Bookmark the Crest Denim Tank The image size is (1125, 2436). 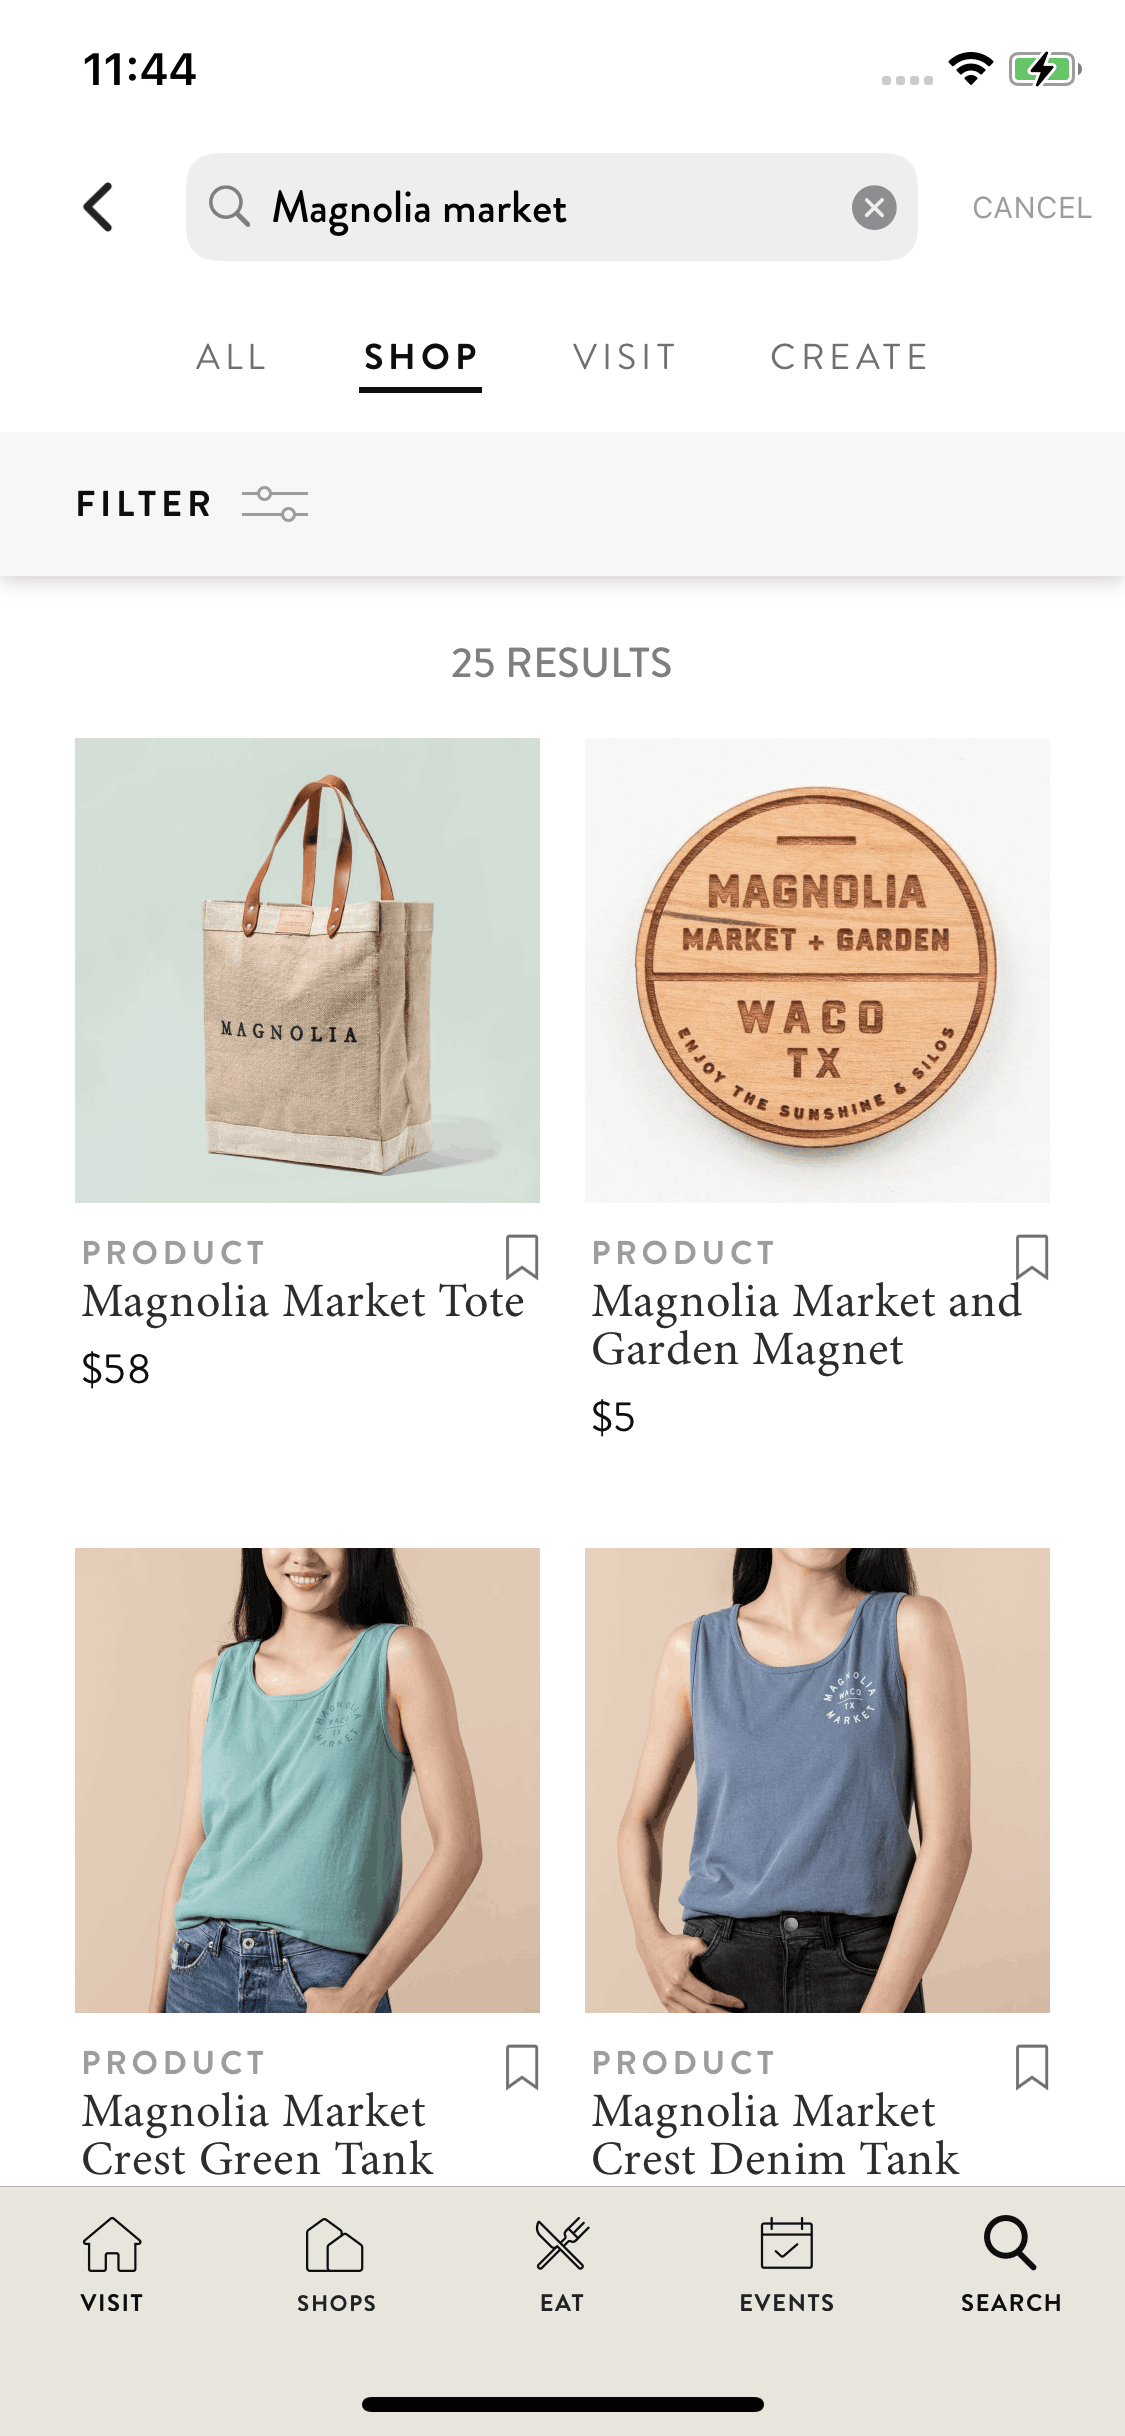pos(1032,2067)
